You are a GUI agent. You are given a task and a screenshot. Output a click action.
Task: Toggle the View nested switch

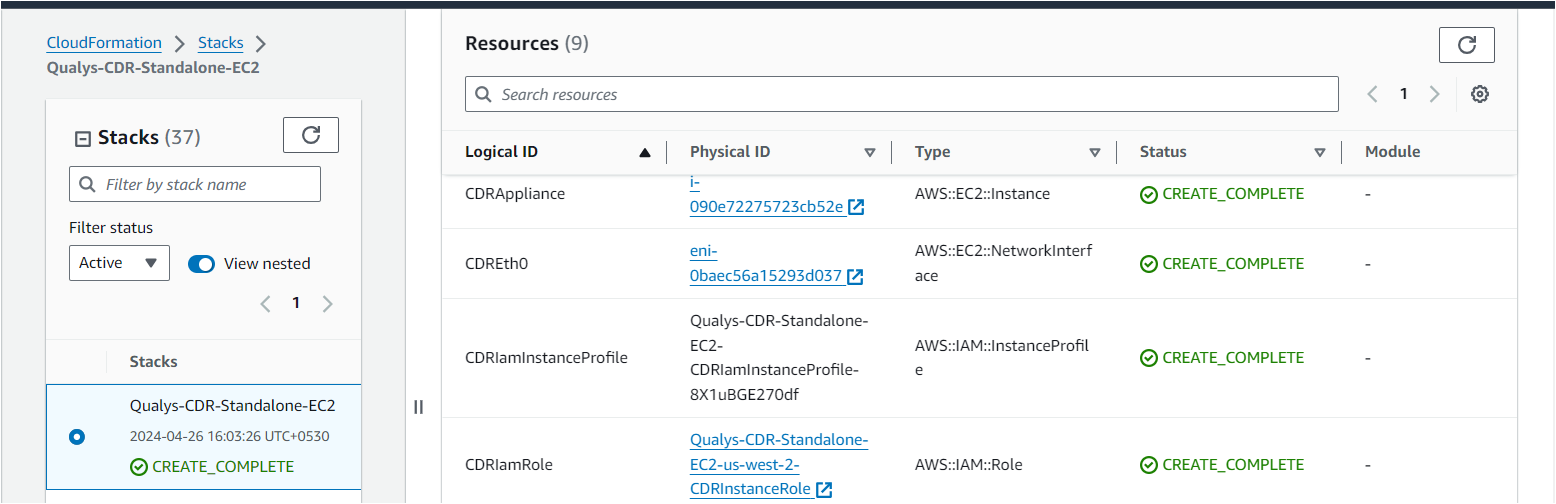click(201, 264)
